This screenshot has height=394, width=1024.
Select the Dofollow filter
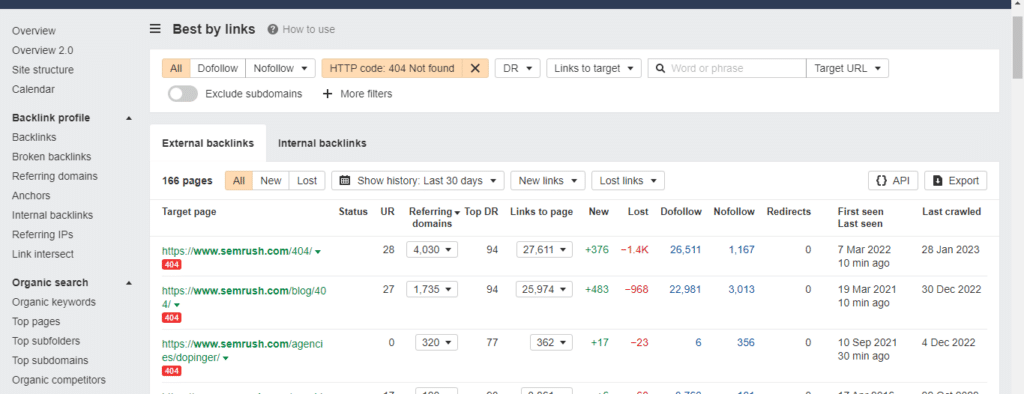tap(218, 68)
